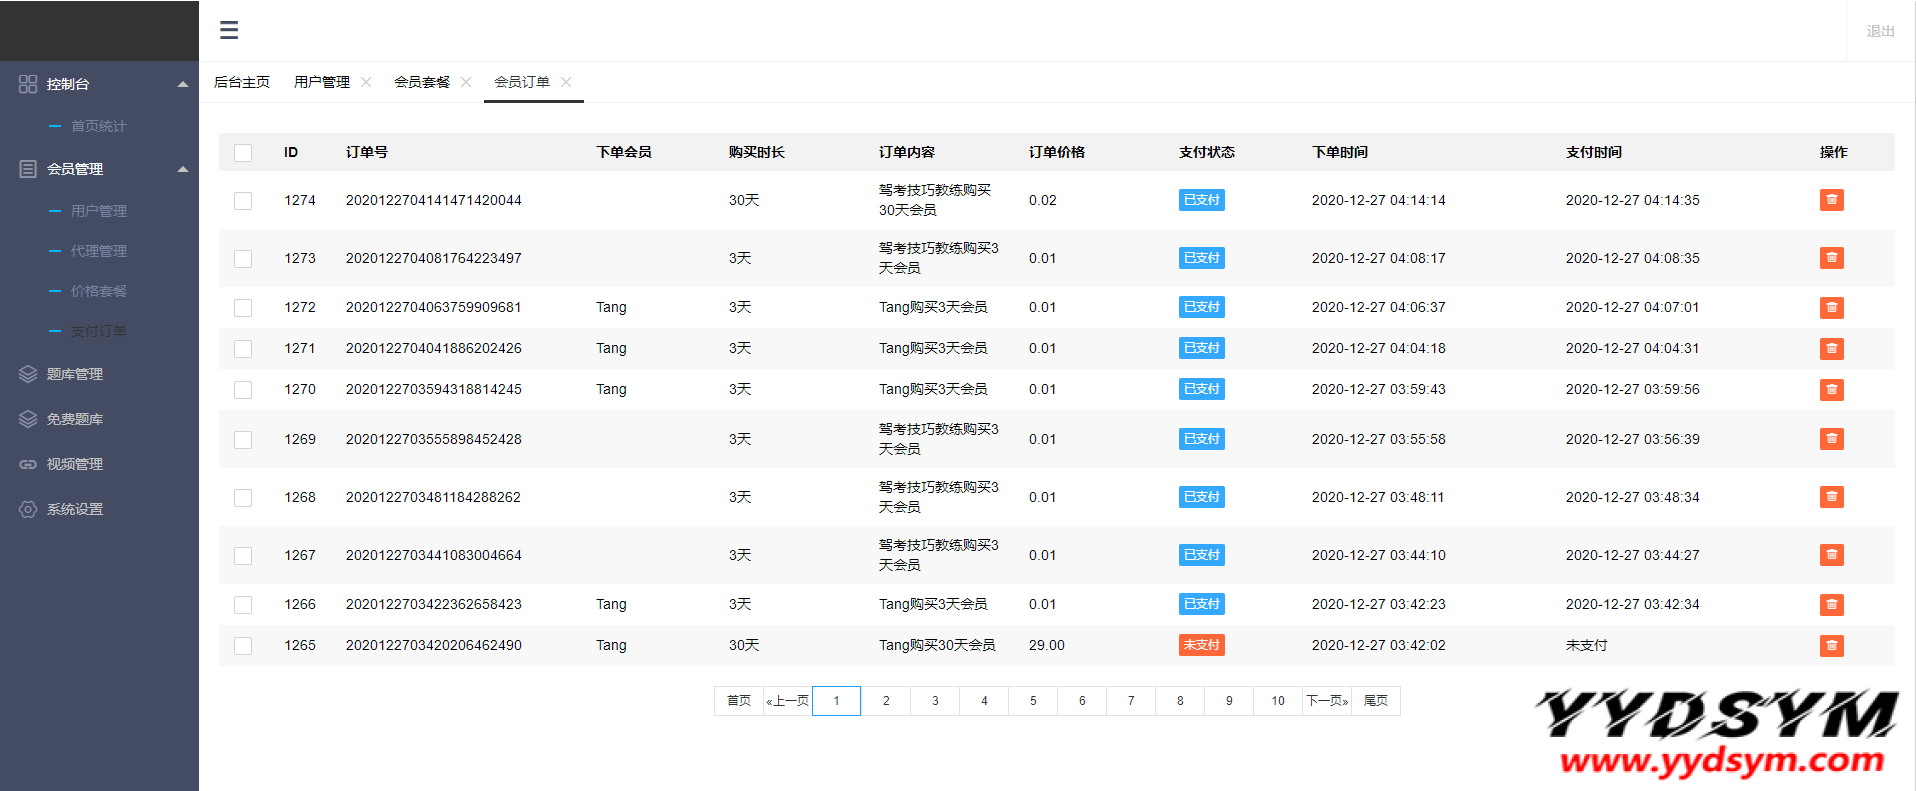Open 视频管理 sidebar section
Screen dimensions: 1916x791
click(x=75, y=464)
